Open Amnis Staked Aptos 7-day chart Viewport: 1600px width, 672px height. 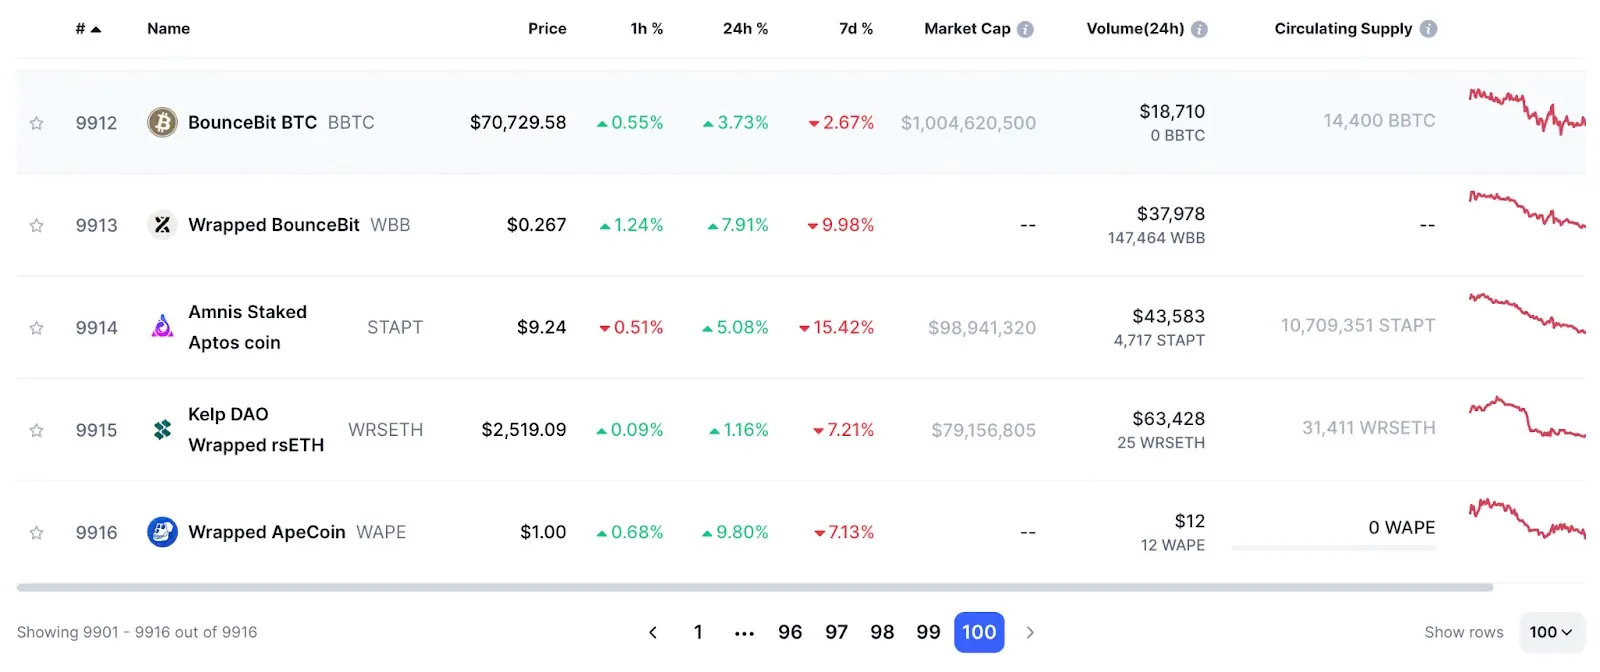(x=1527, y=313)
